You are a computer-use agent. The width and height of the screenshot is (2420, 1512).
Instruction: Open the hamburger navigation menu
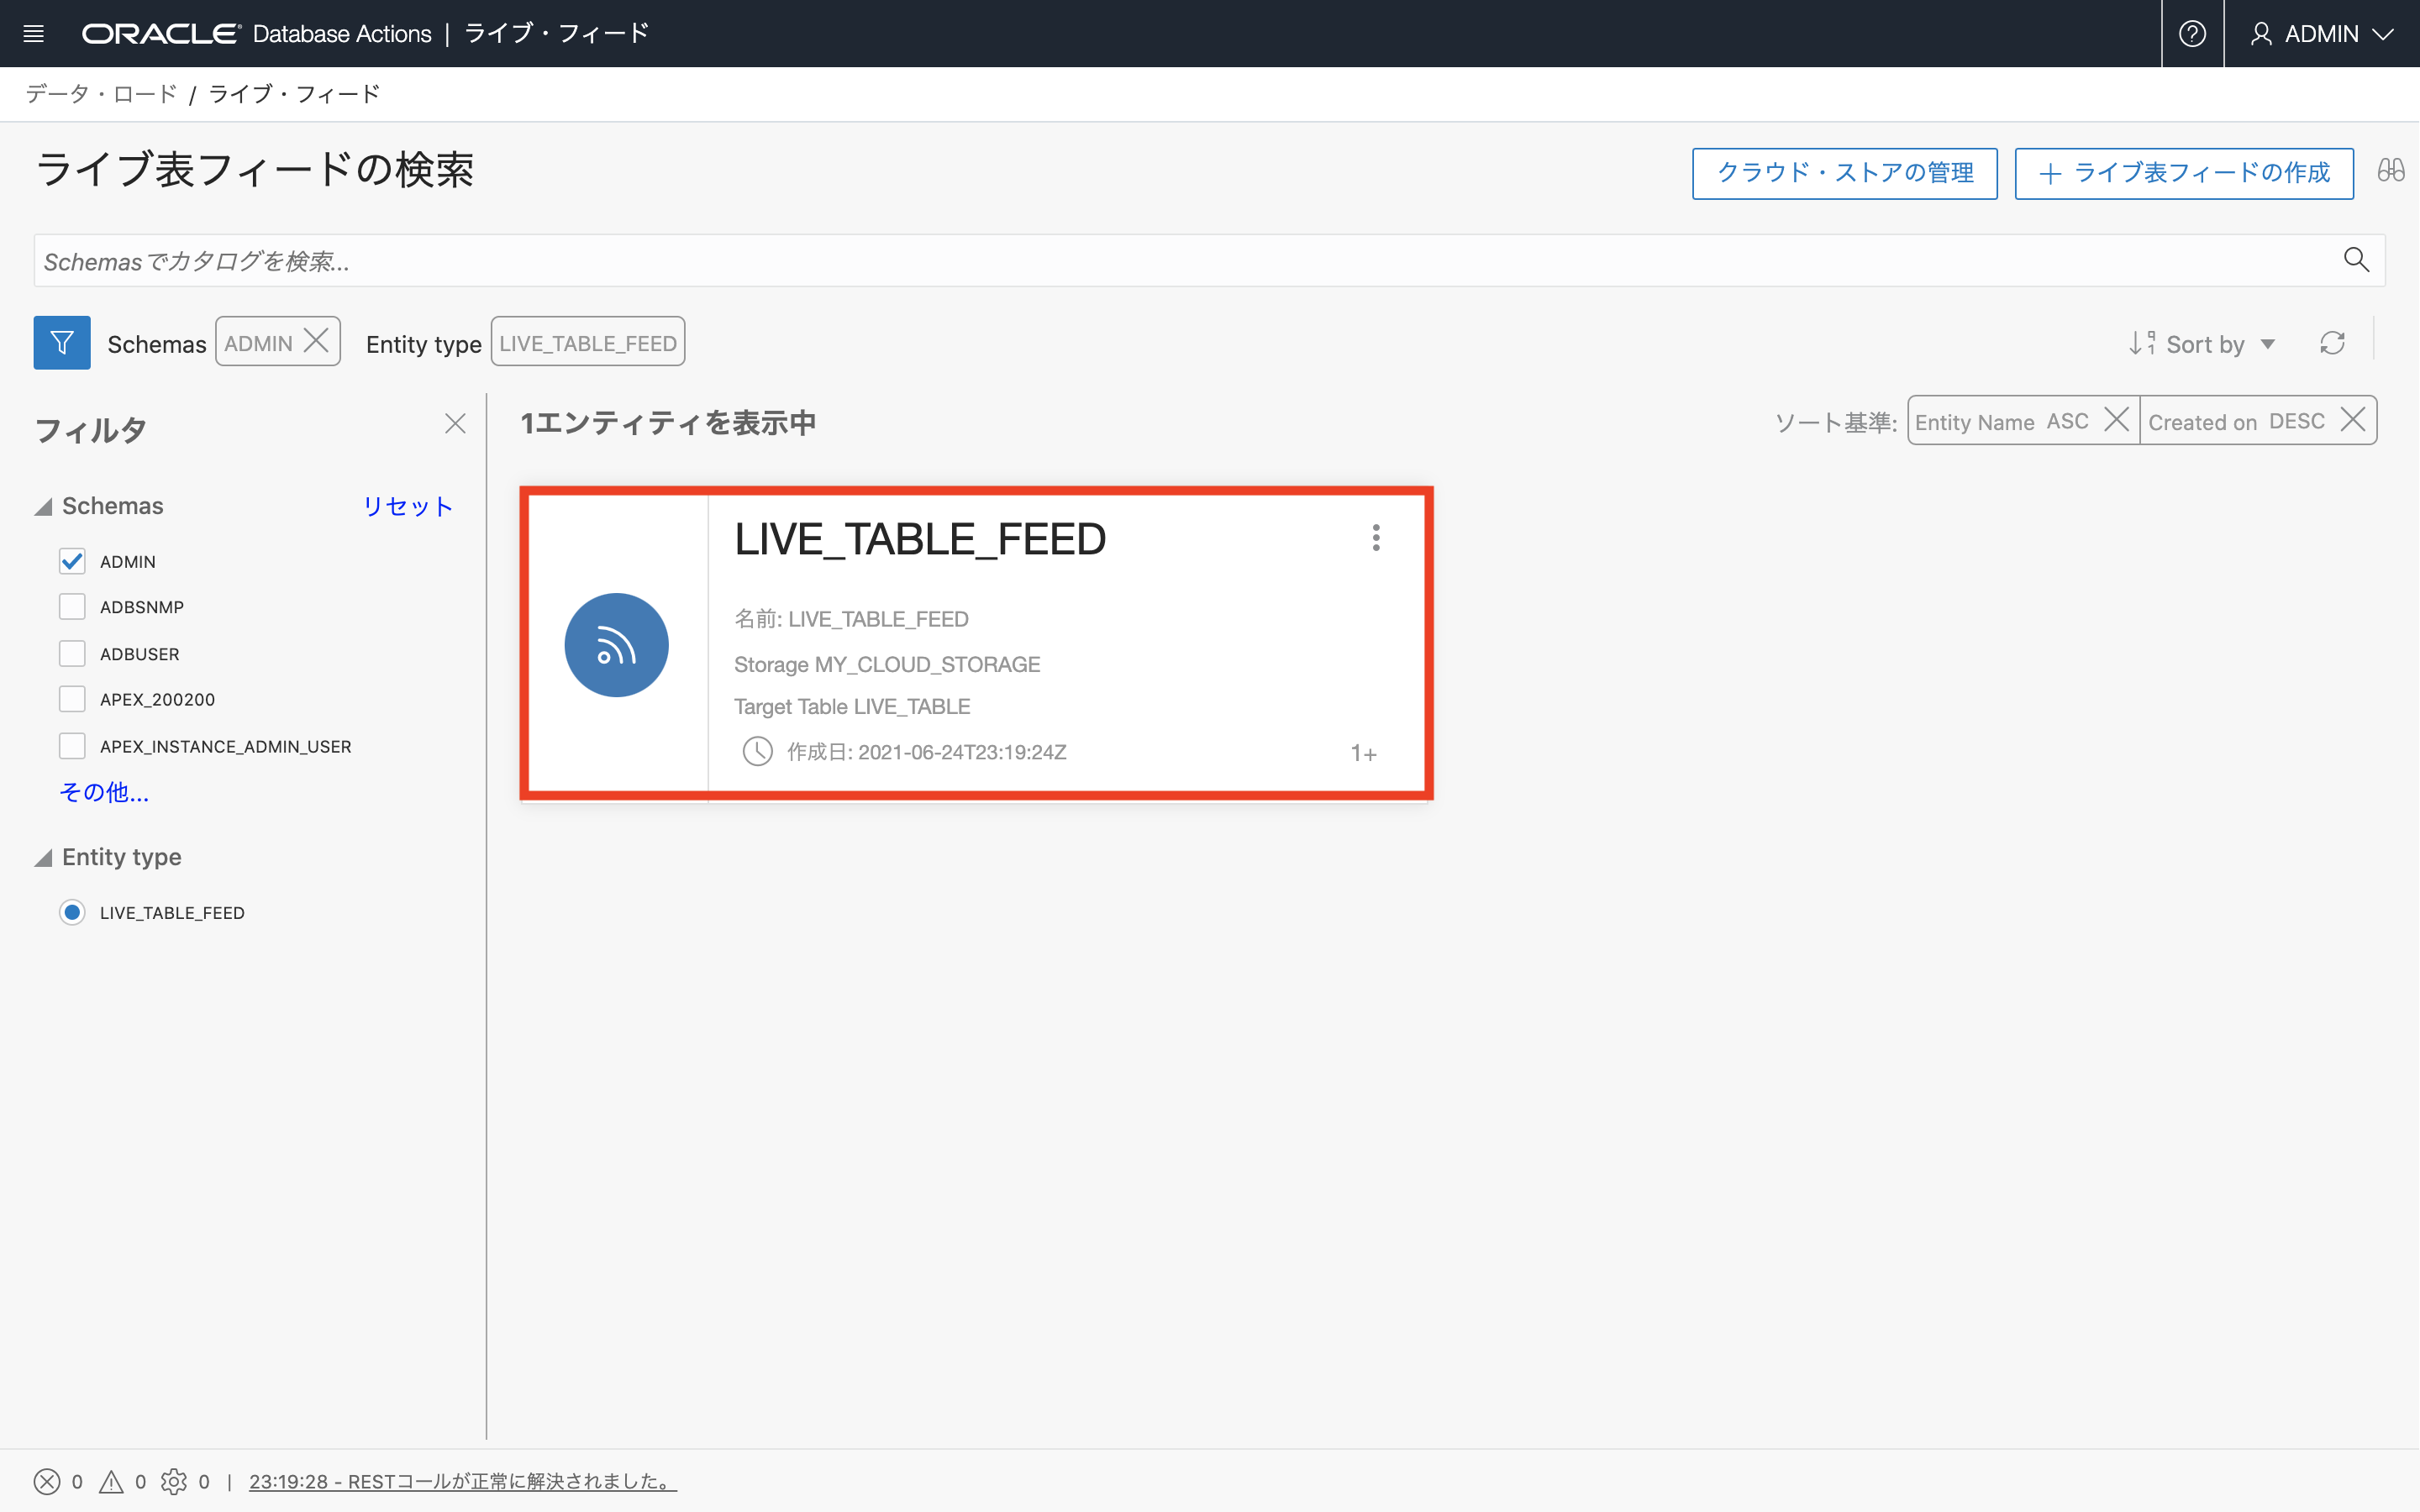[33, 33]
